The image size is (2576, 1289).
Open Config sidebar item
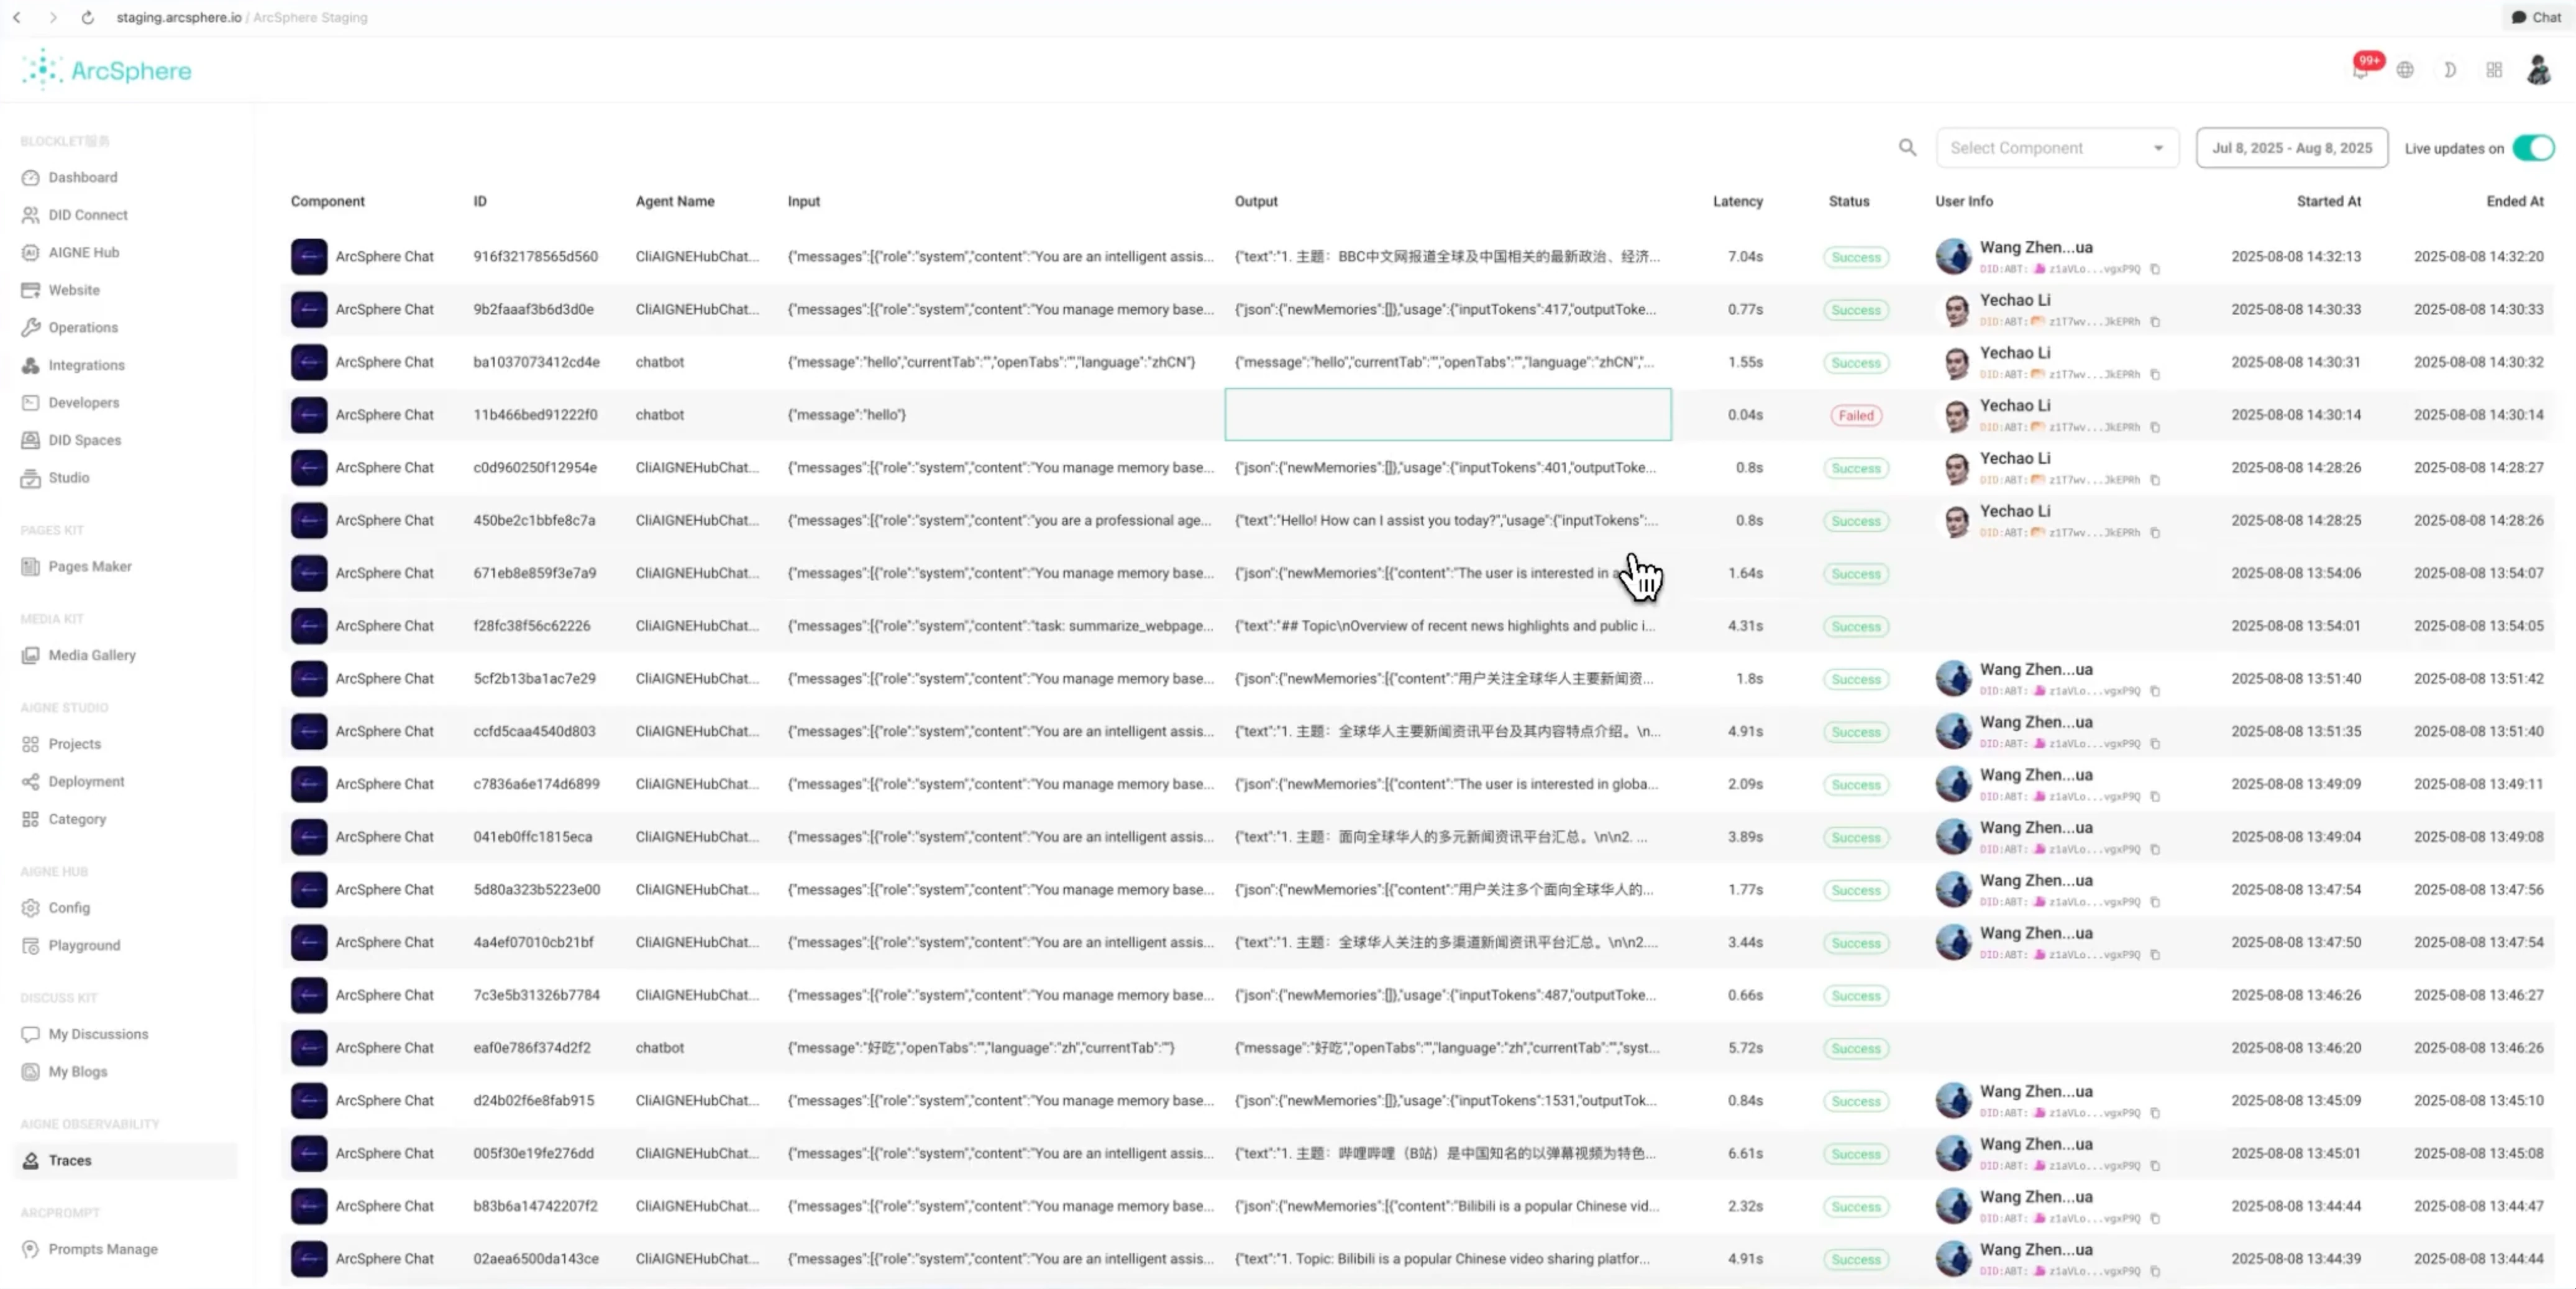click(x=69, y=908)
